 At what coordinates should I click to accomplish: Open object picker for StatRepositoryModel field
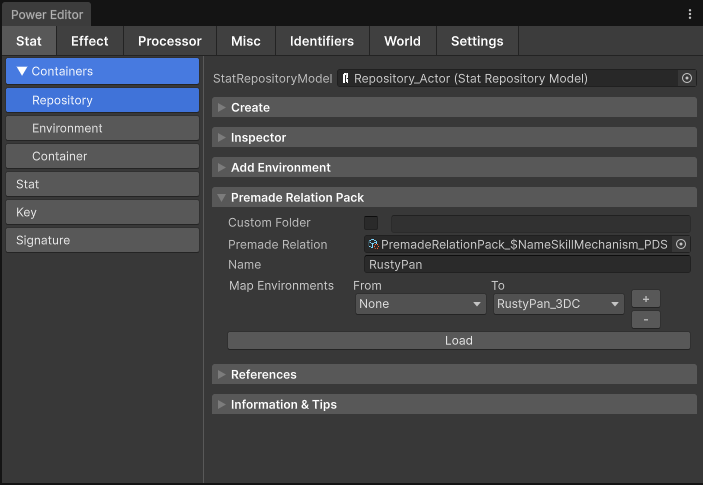(x=687, y=78)
